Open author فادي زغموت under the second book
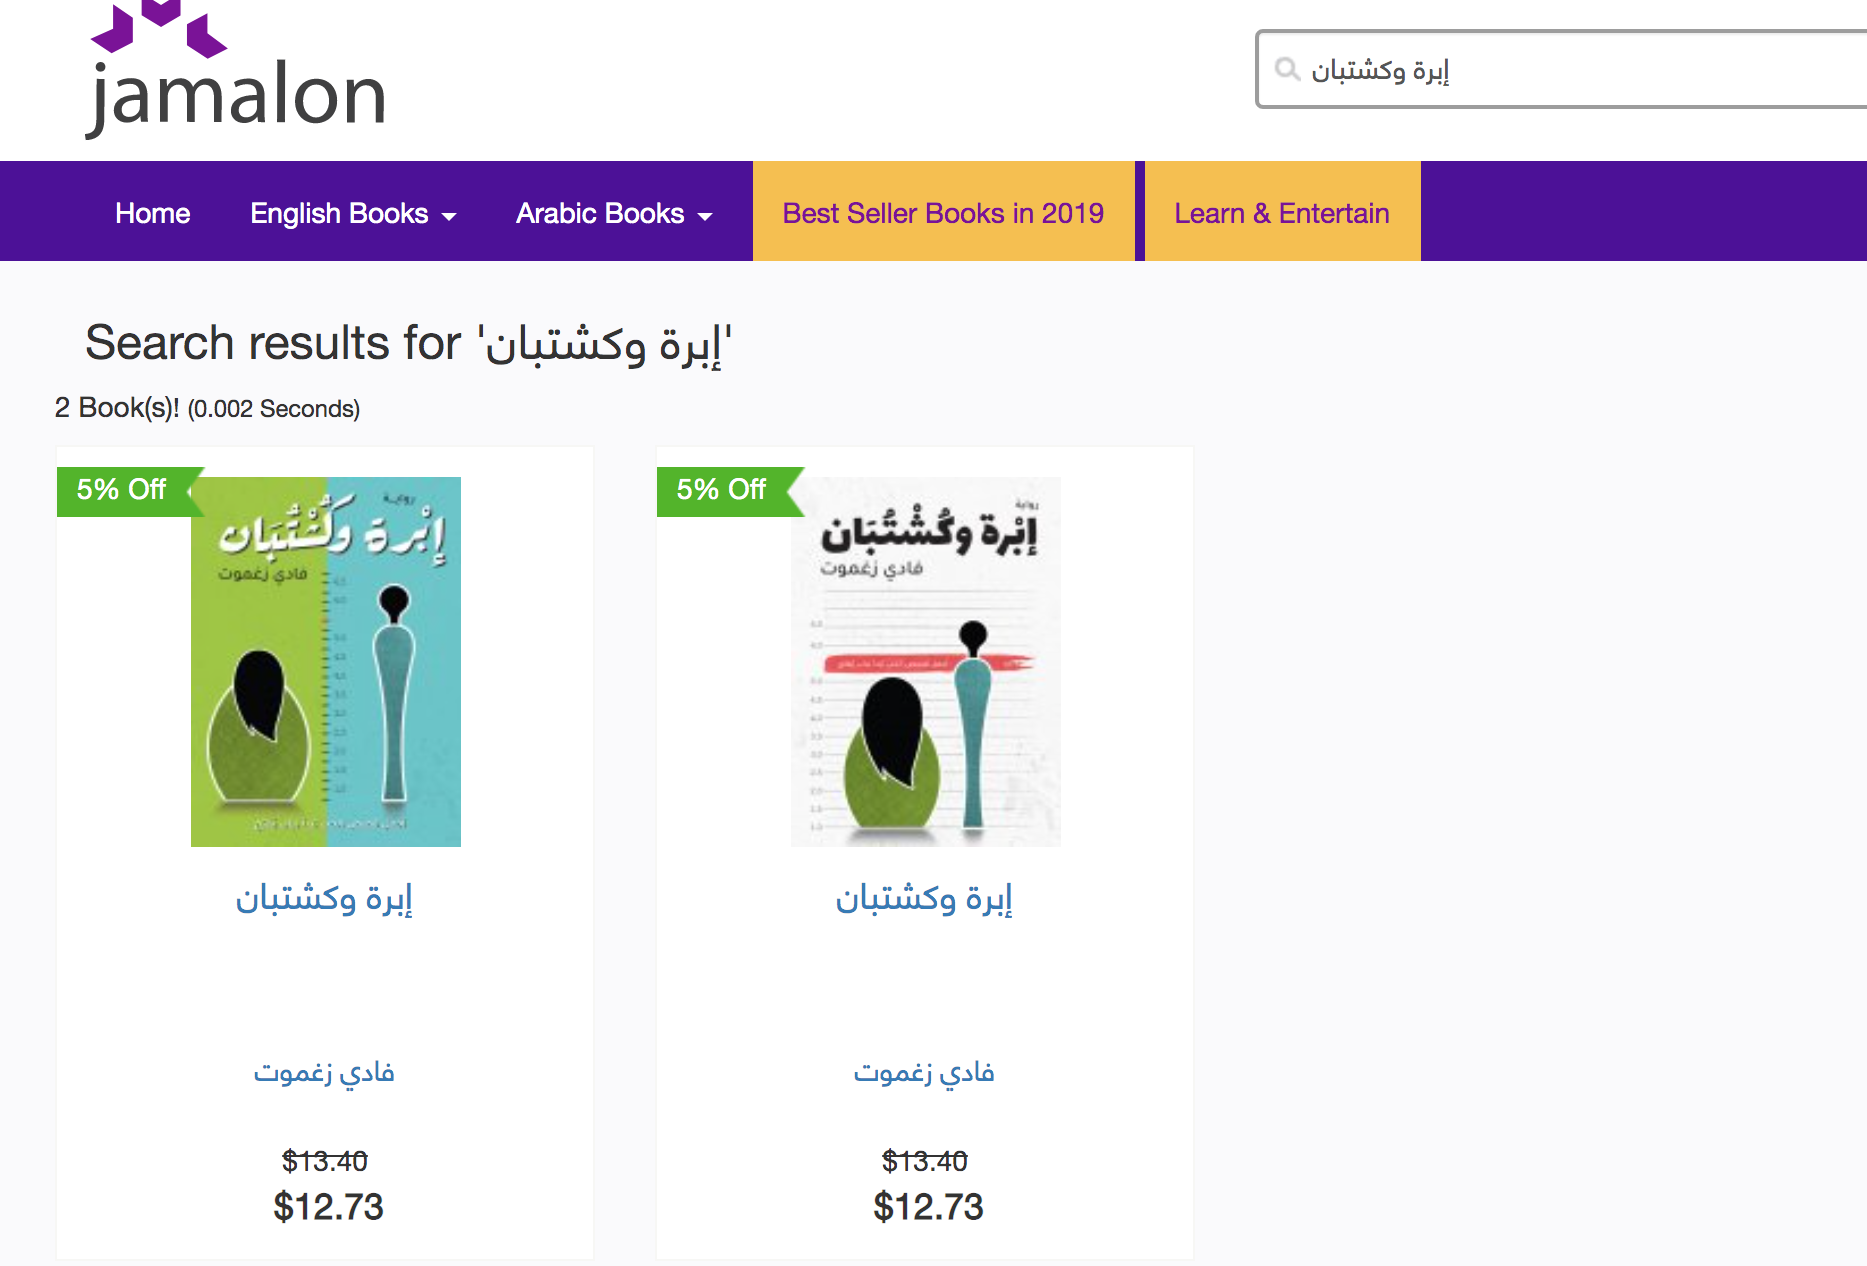 point(924,1072)
